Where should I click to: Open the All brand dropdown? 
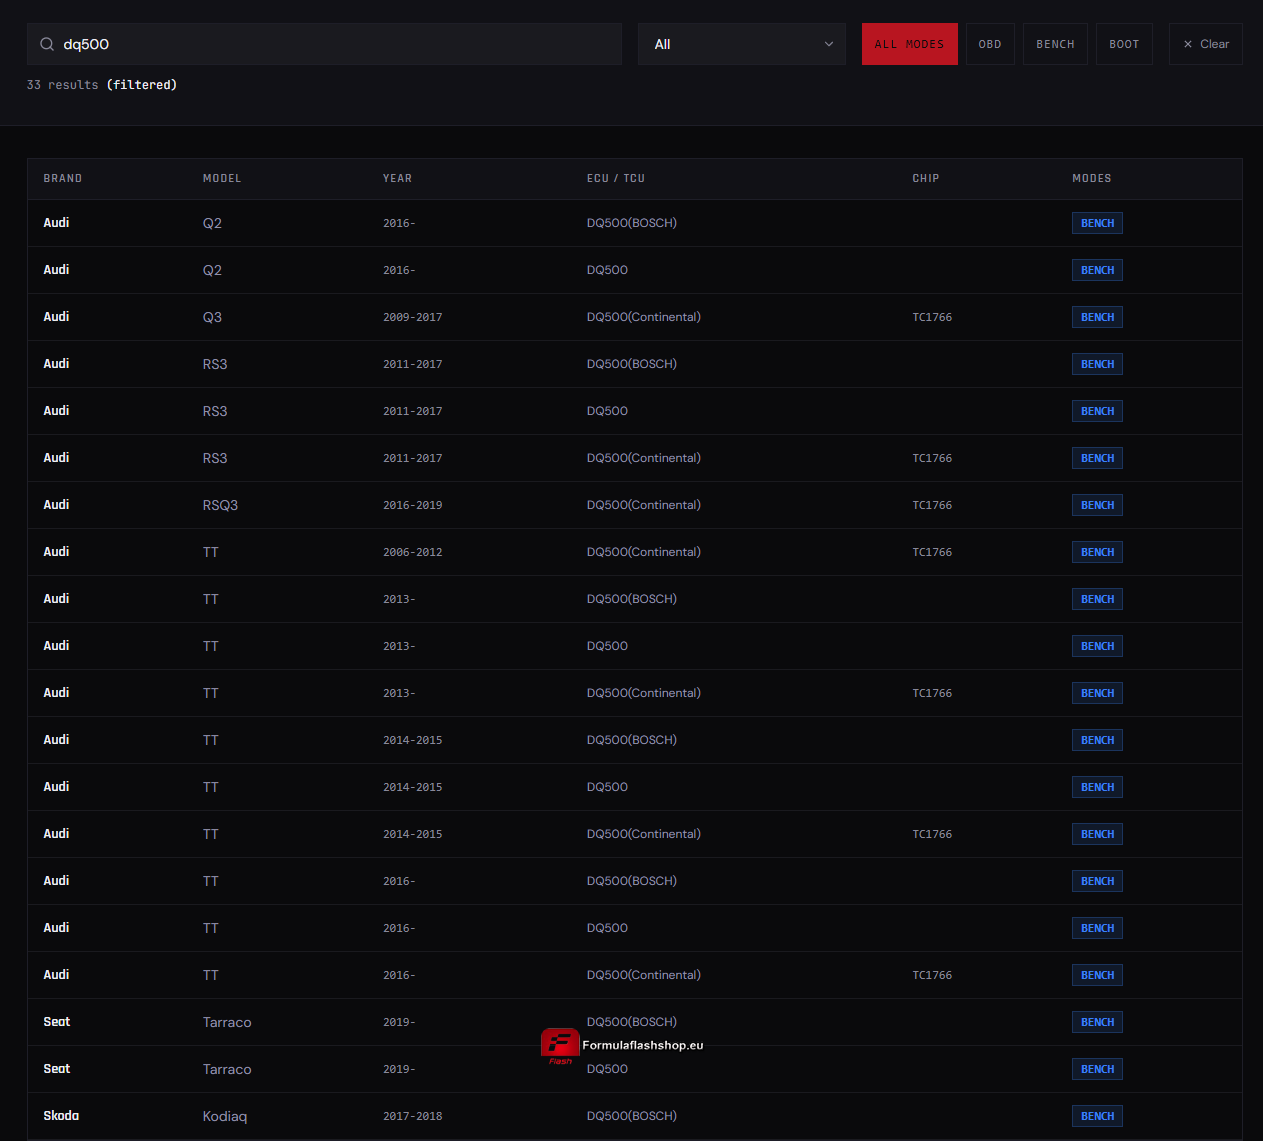(x=742, y=44)
